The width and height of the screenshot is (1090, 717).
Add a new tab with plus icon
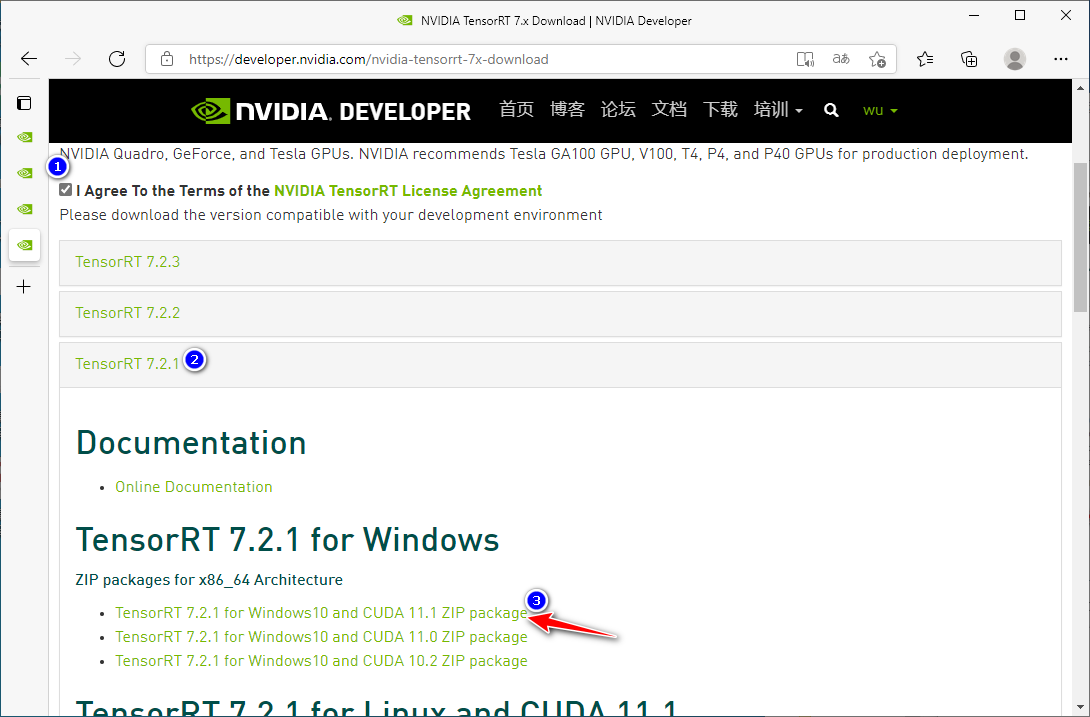(x=25, y=287)
